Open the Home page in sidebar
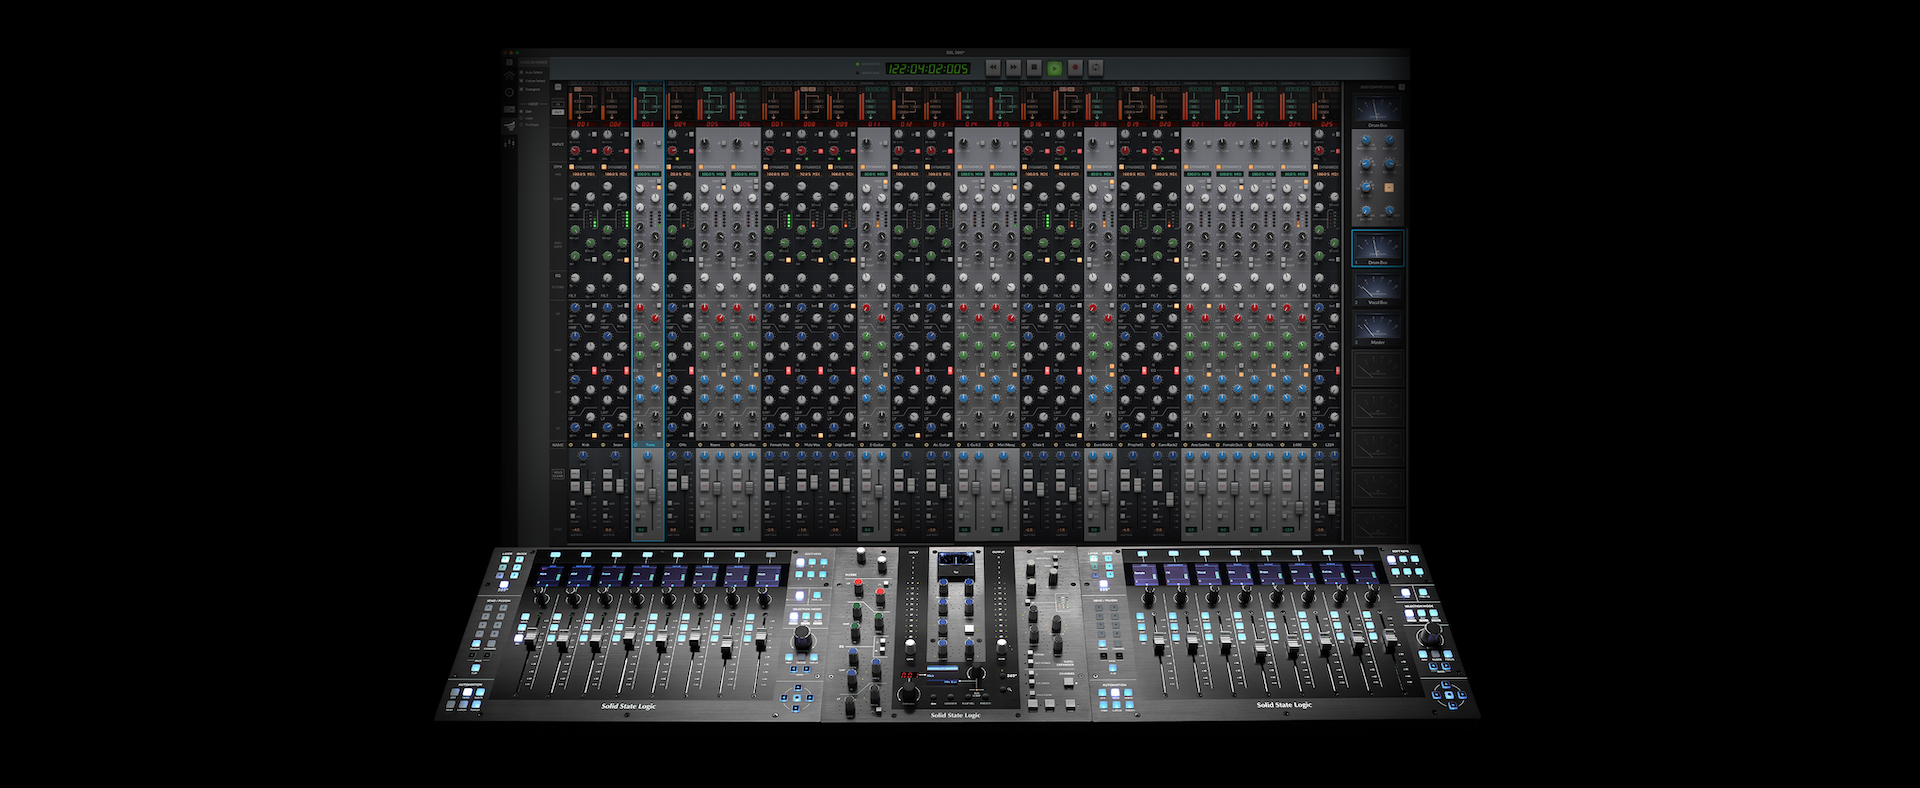This screenshot has width=1920, height=788. tap(509, 76)
